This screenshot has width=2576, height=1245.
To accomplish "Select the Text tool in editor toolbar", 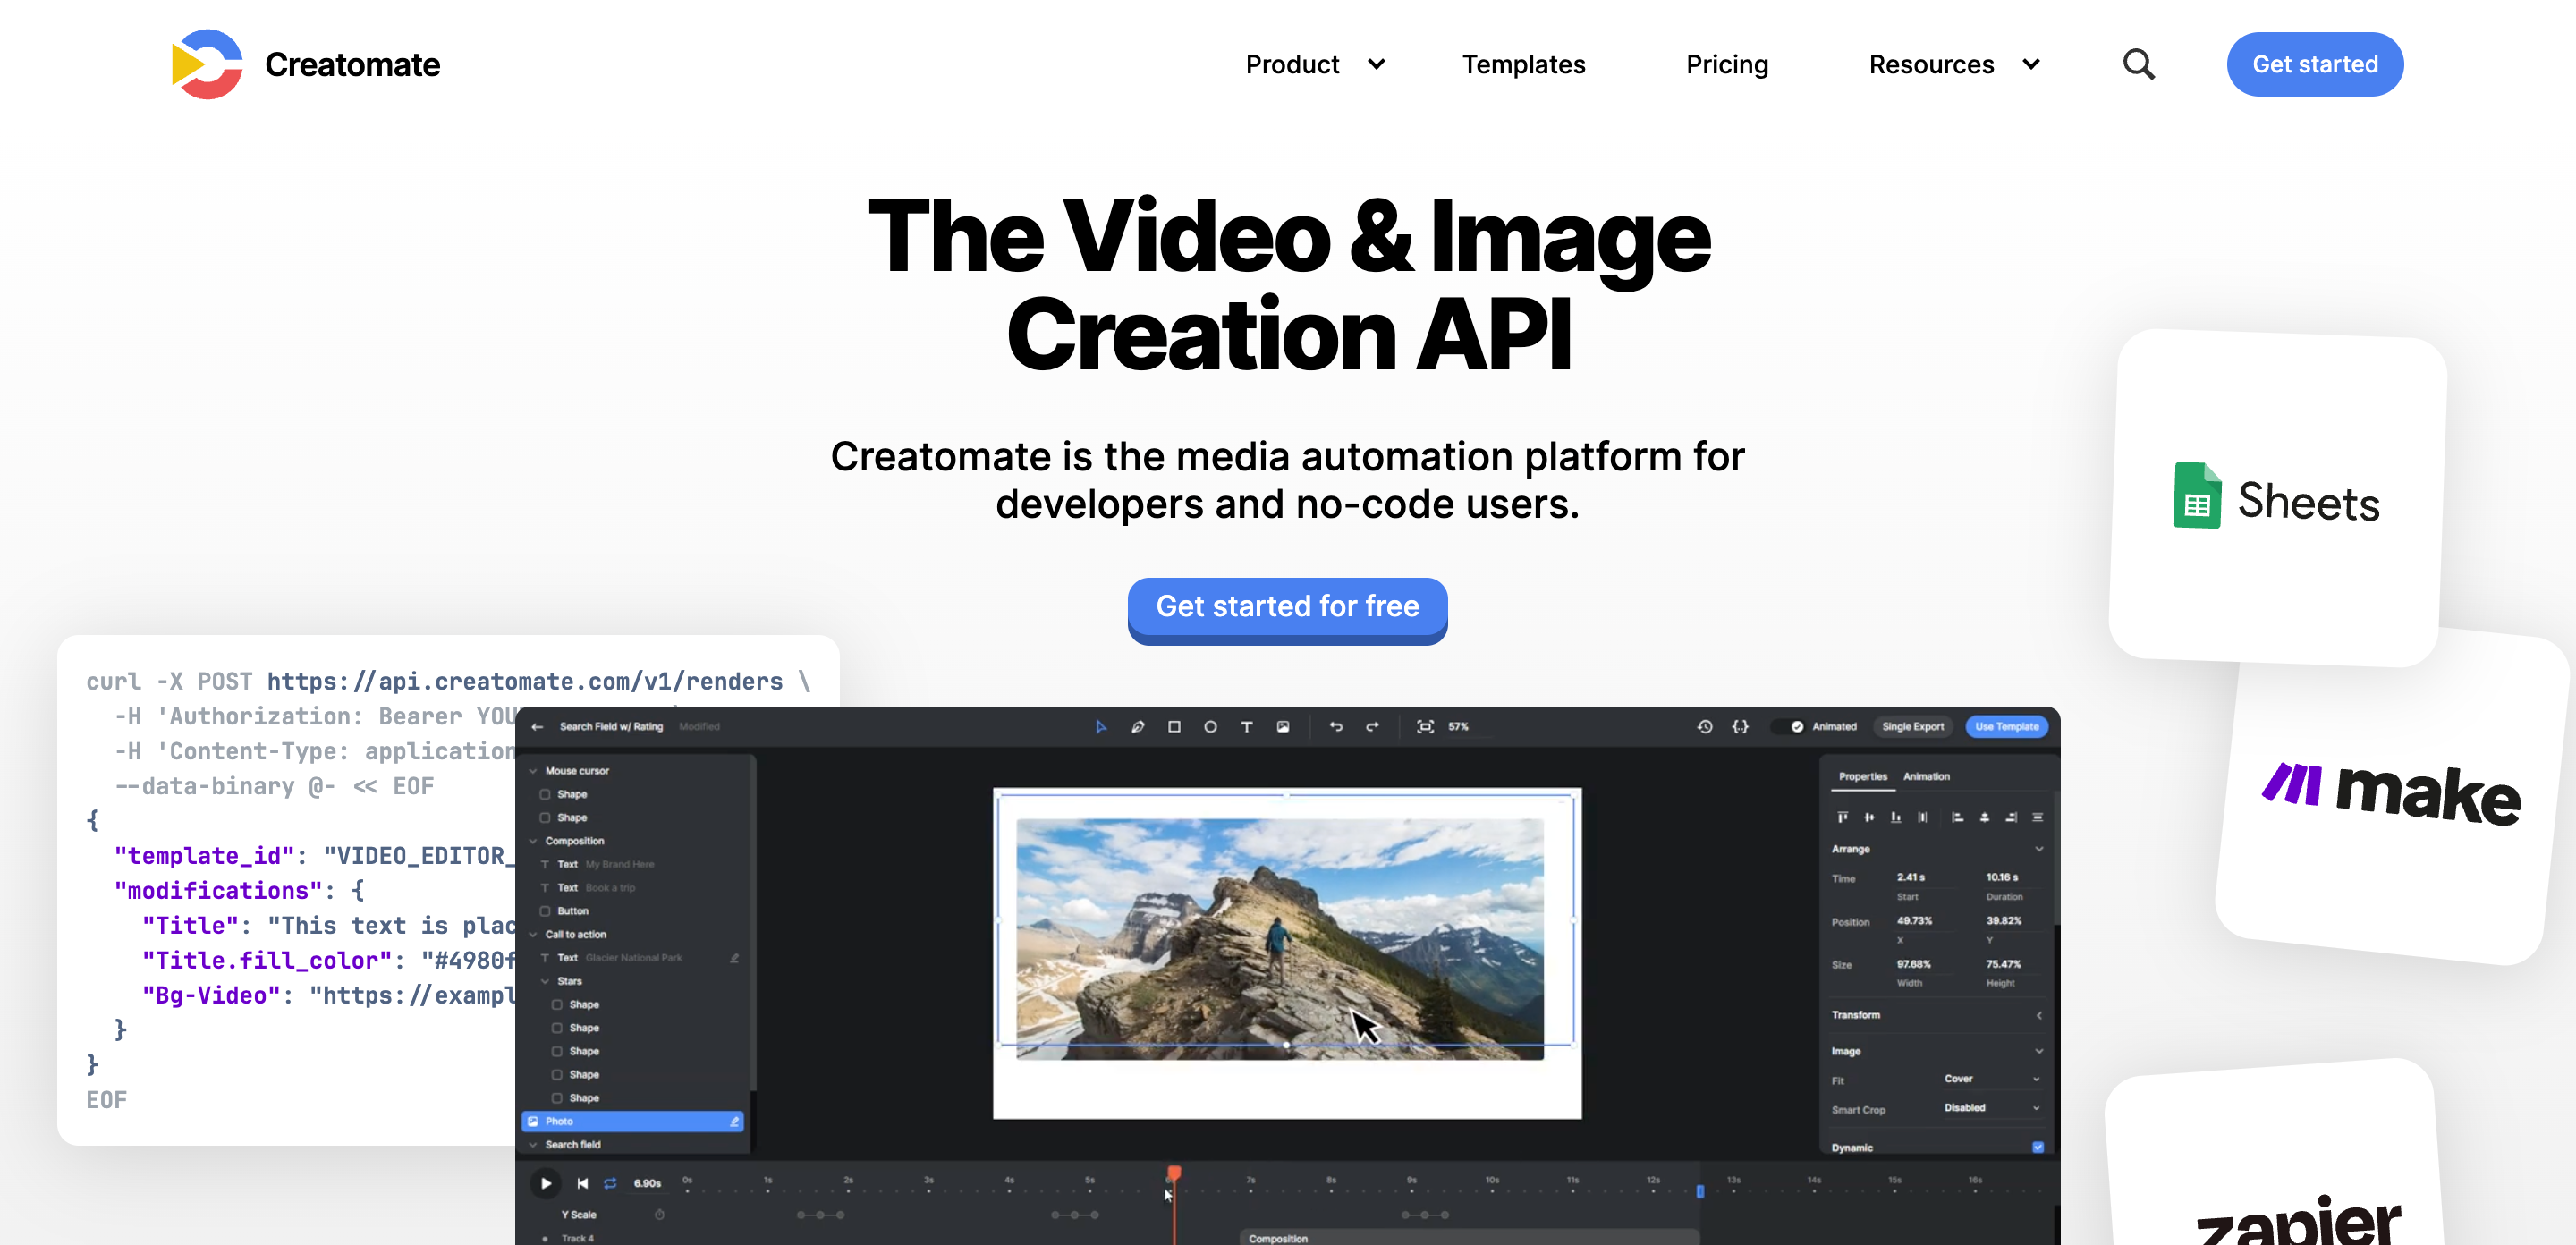I will pyautogui.click(x=1246, y=727).
